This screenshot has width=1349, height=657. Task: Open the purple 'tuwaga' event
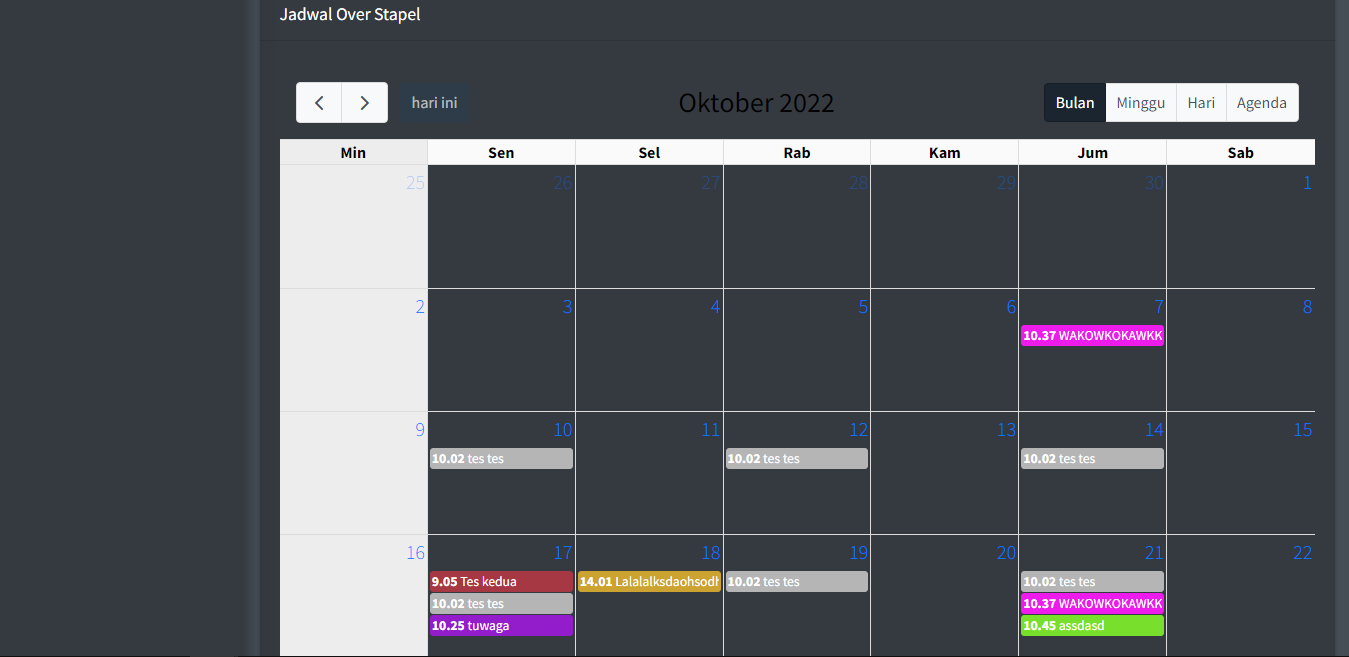pos(501,626)
